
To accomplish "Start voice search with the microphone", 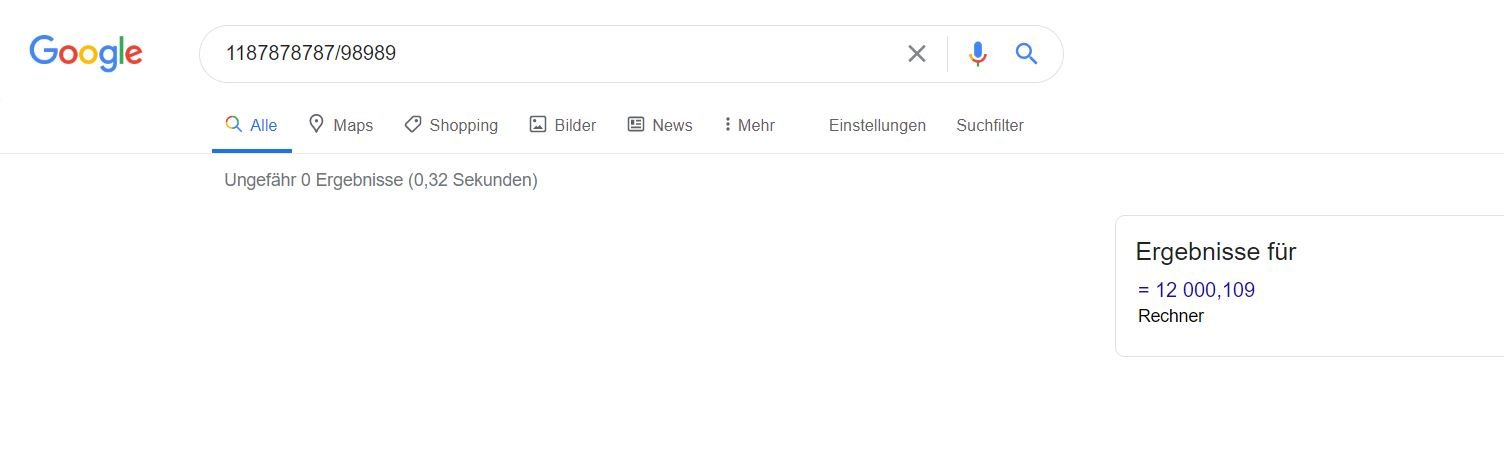I will [x=977, y=54].
